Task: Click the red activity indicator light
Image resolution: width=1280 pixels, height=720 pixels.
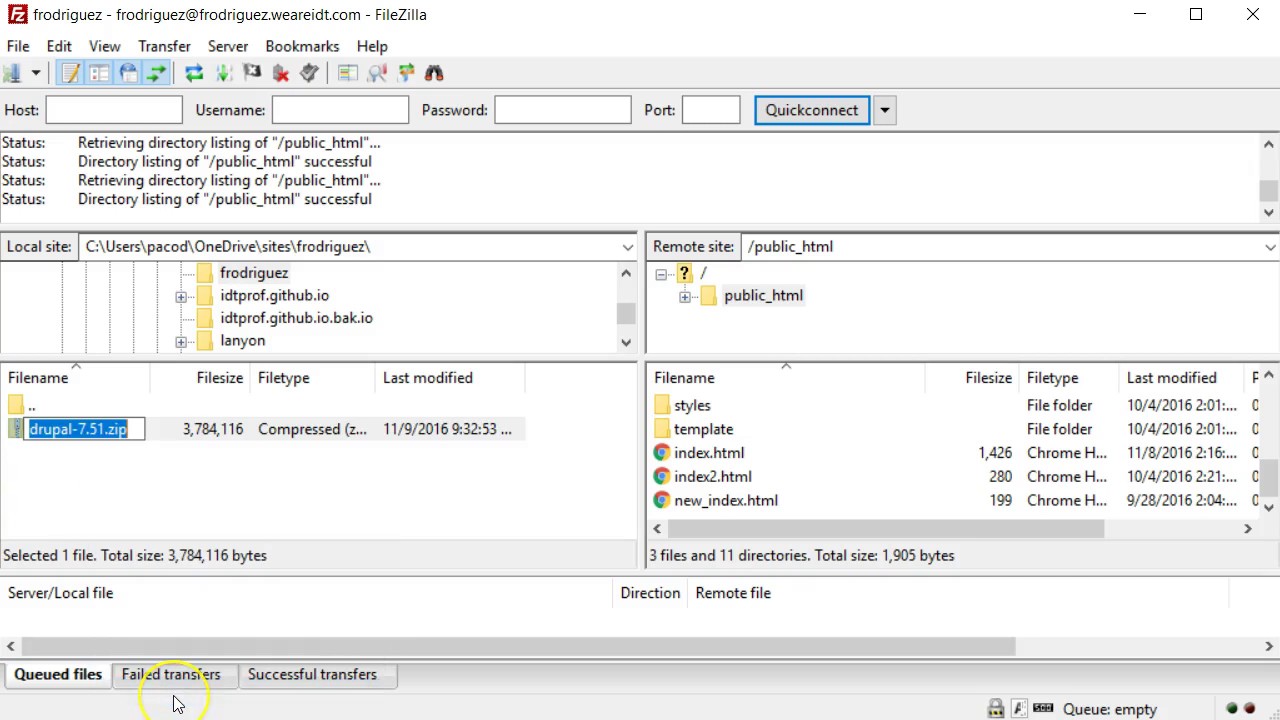Action: (x=1249, y=709)
